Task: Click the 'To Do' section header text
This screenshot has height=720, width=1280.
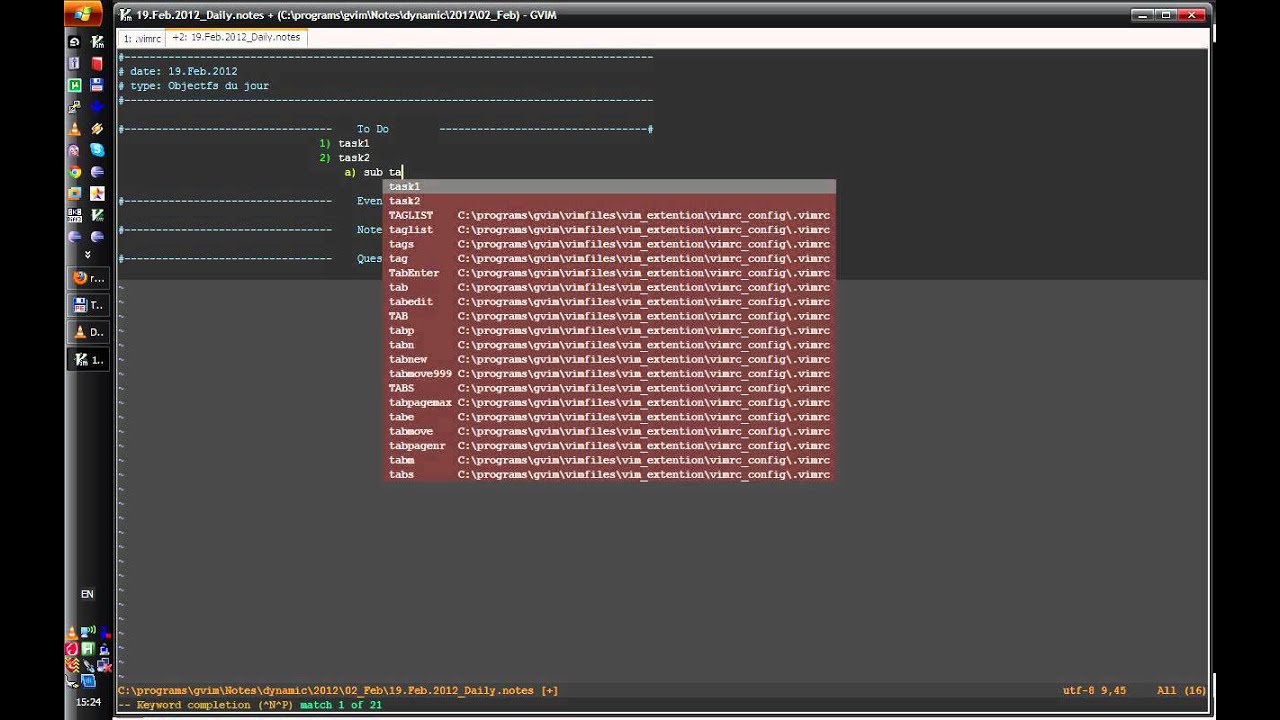Action: 372,129
